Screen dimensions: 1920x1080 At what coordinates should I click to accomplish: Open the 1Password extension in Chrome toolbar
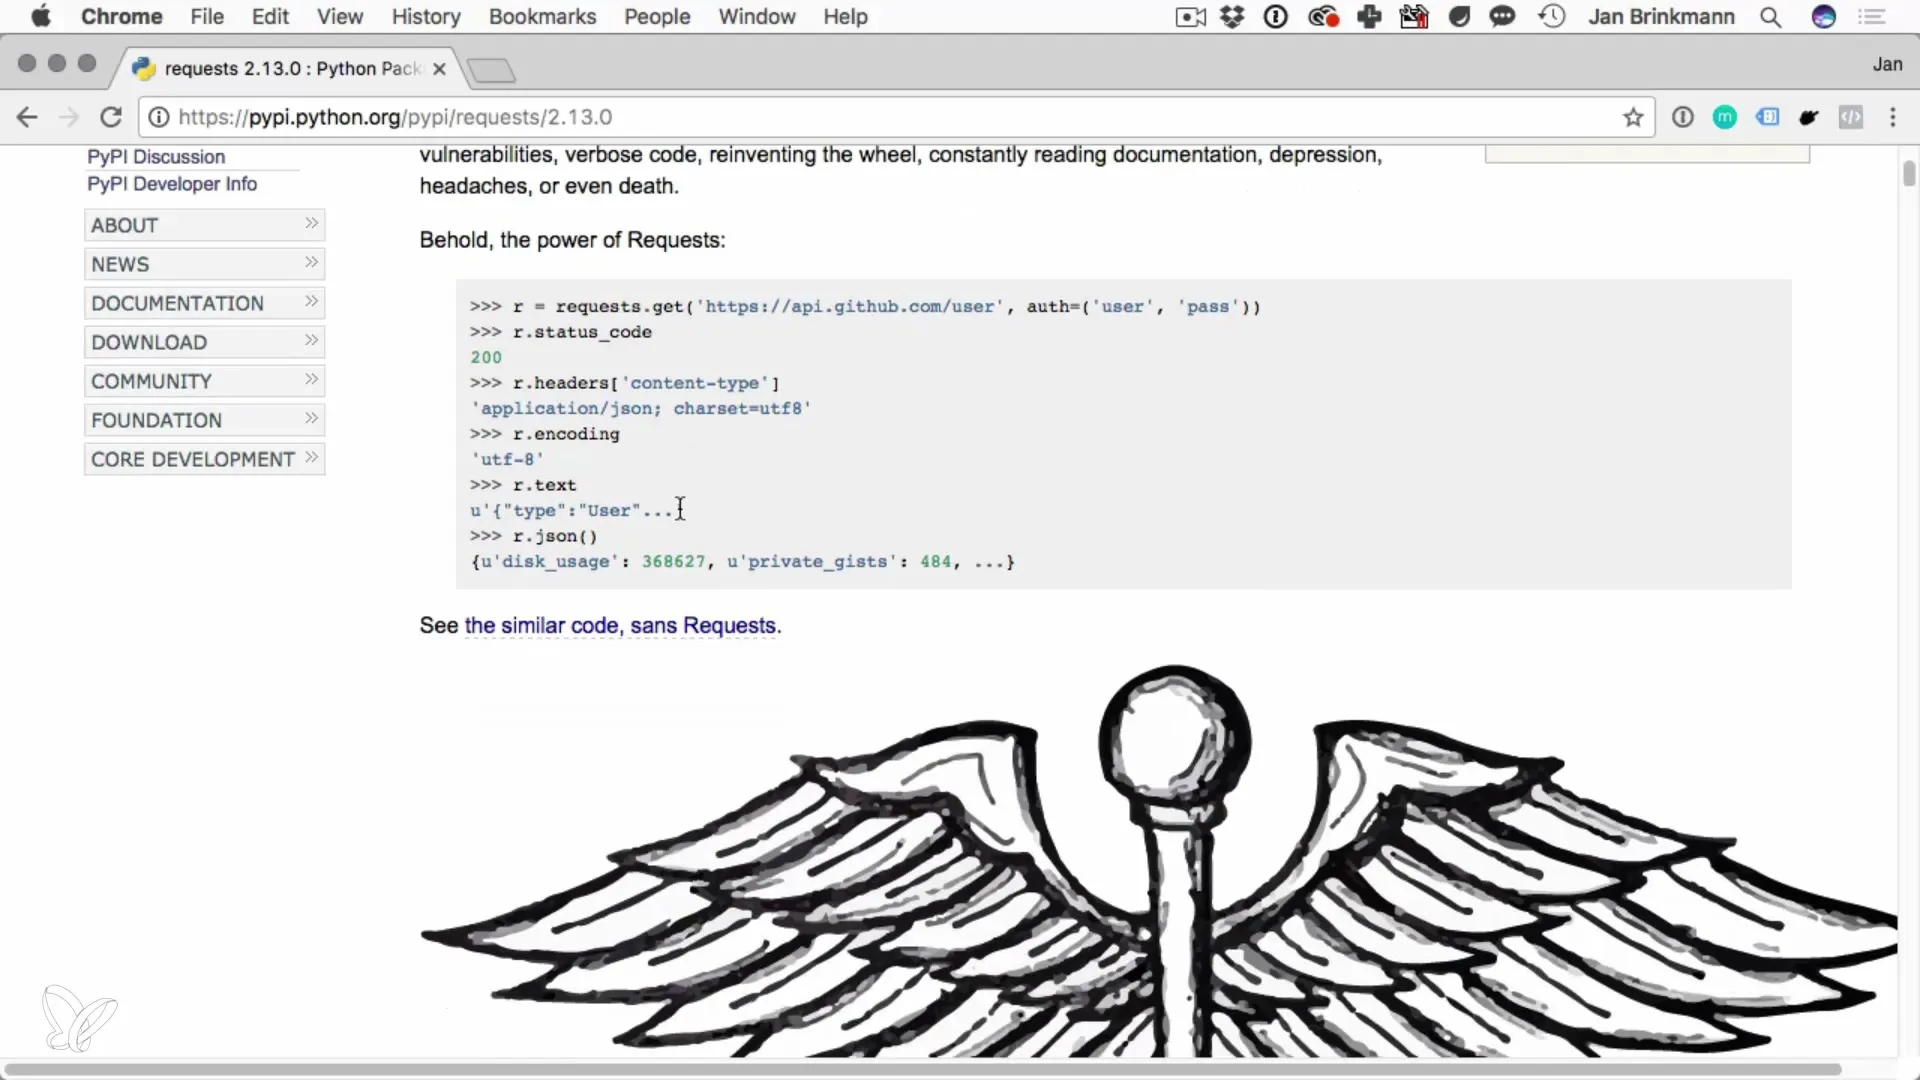pos(1683,117)
